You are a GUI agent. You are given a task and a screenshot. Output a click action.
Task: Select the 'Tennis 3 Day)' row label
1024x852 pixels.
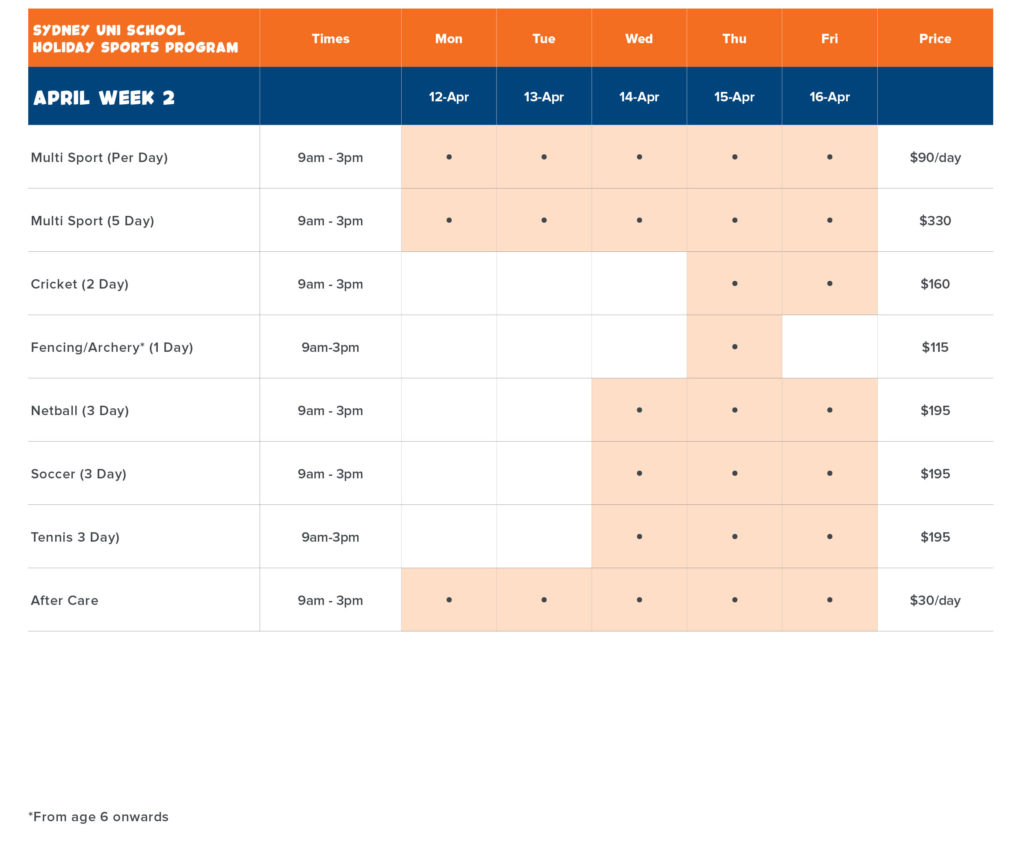pyautogui.click(x=75, y=537)
